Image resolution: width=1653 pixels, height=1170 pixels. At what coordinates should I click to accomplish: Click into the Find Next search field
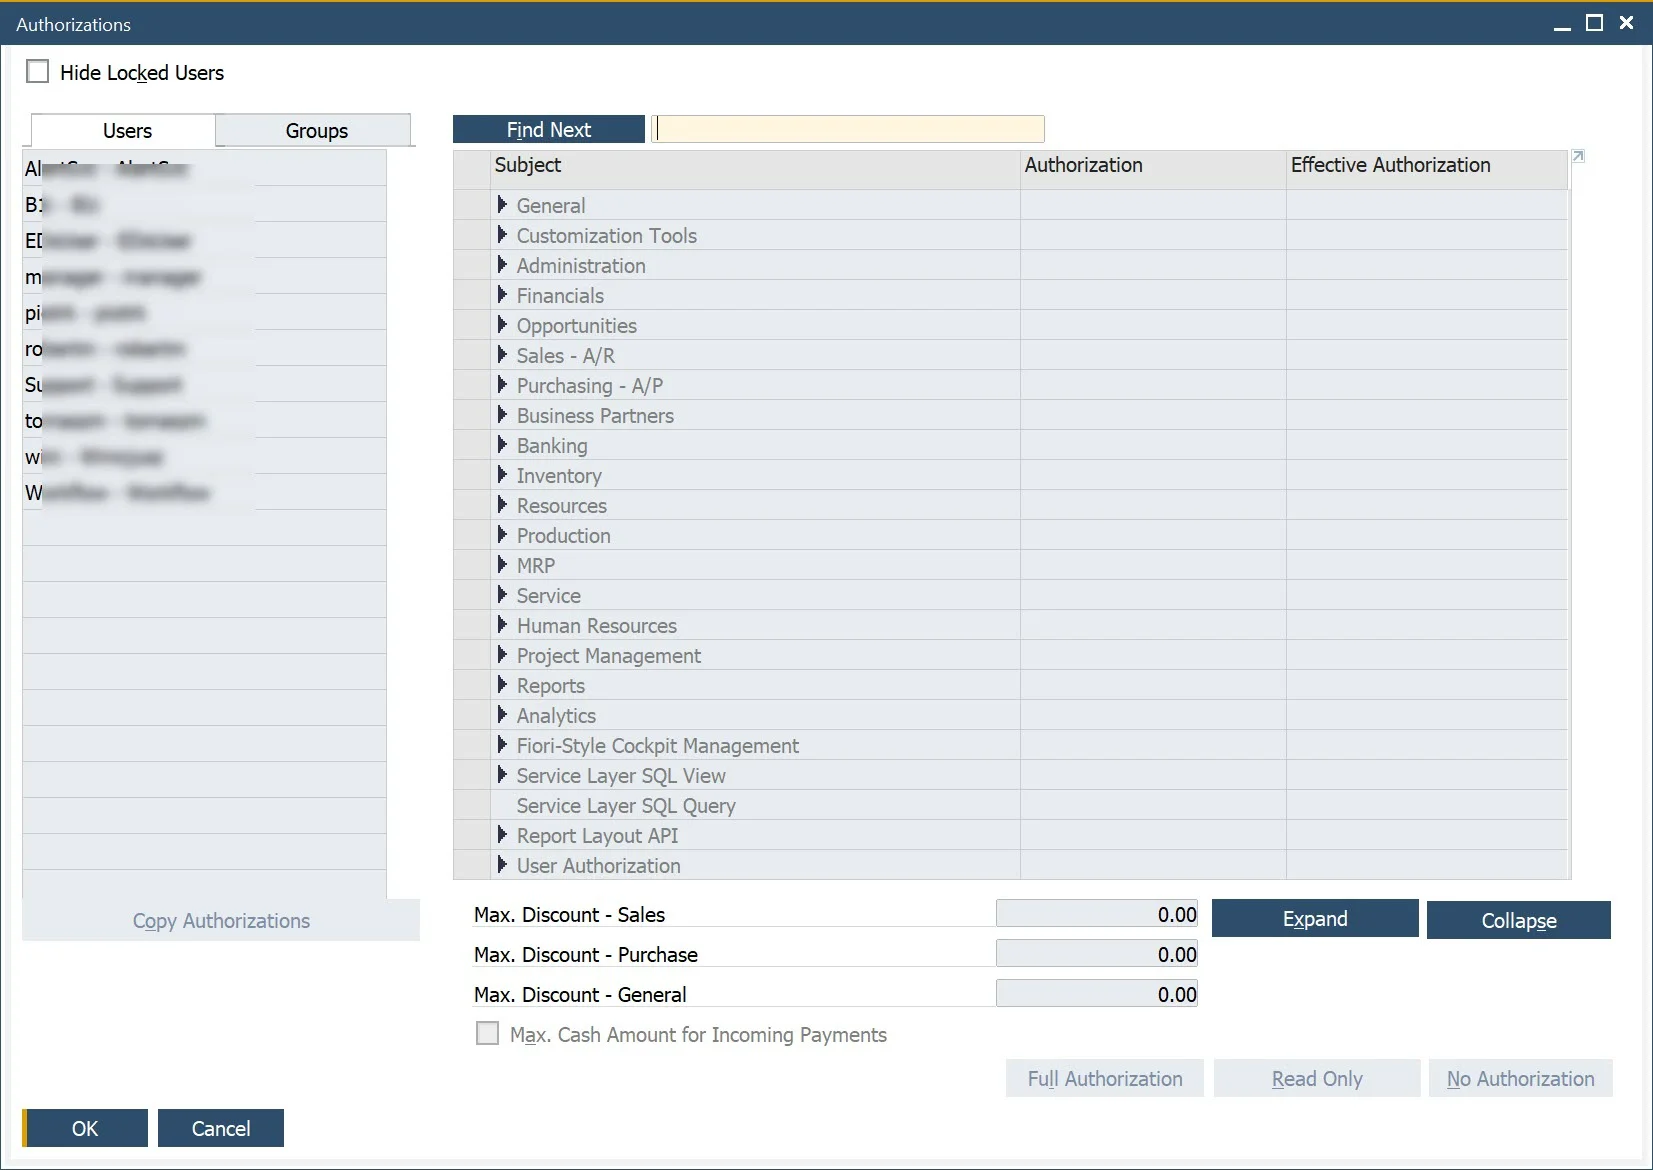(848, 129)
